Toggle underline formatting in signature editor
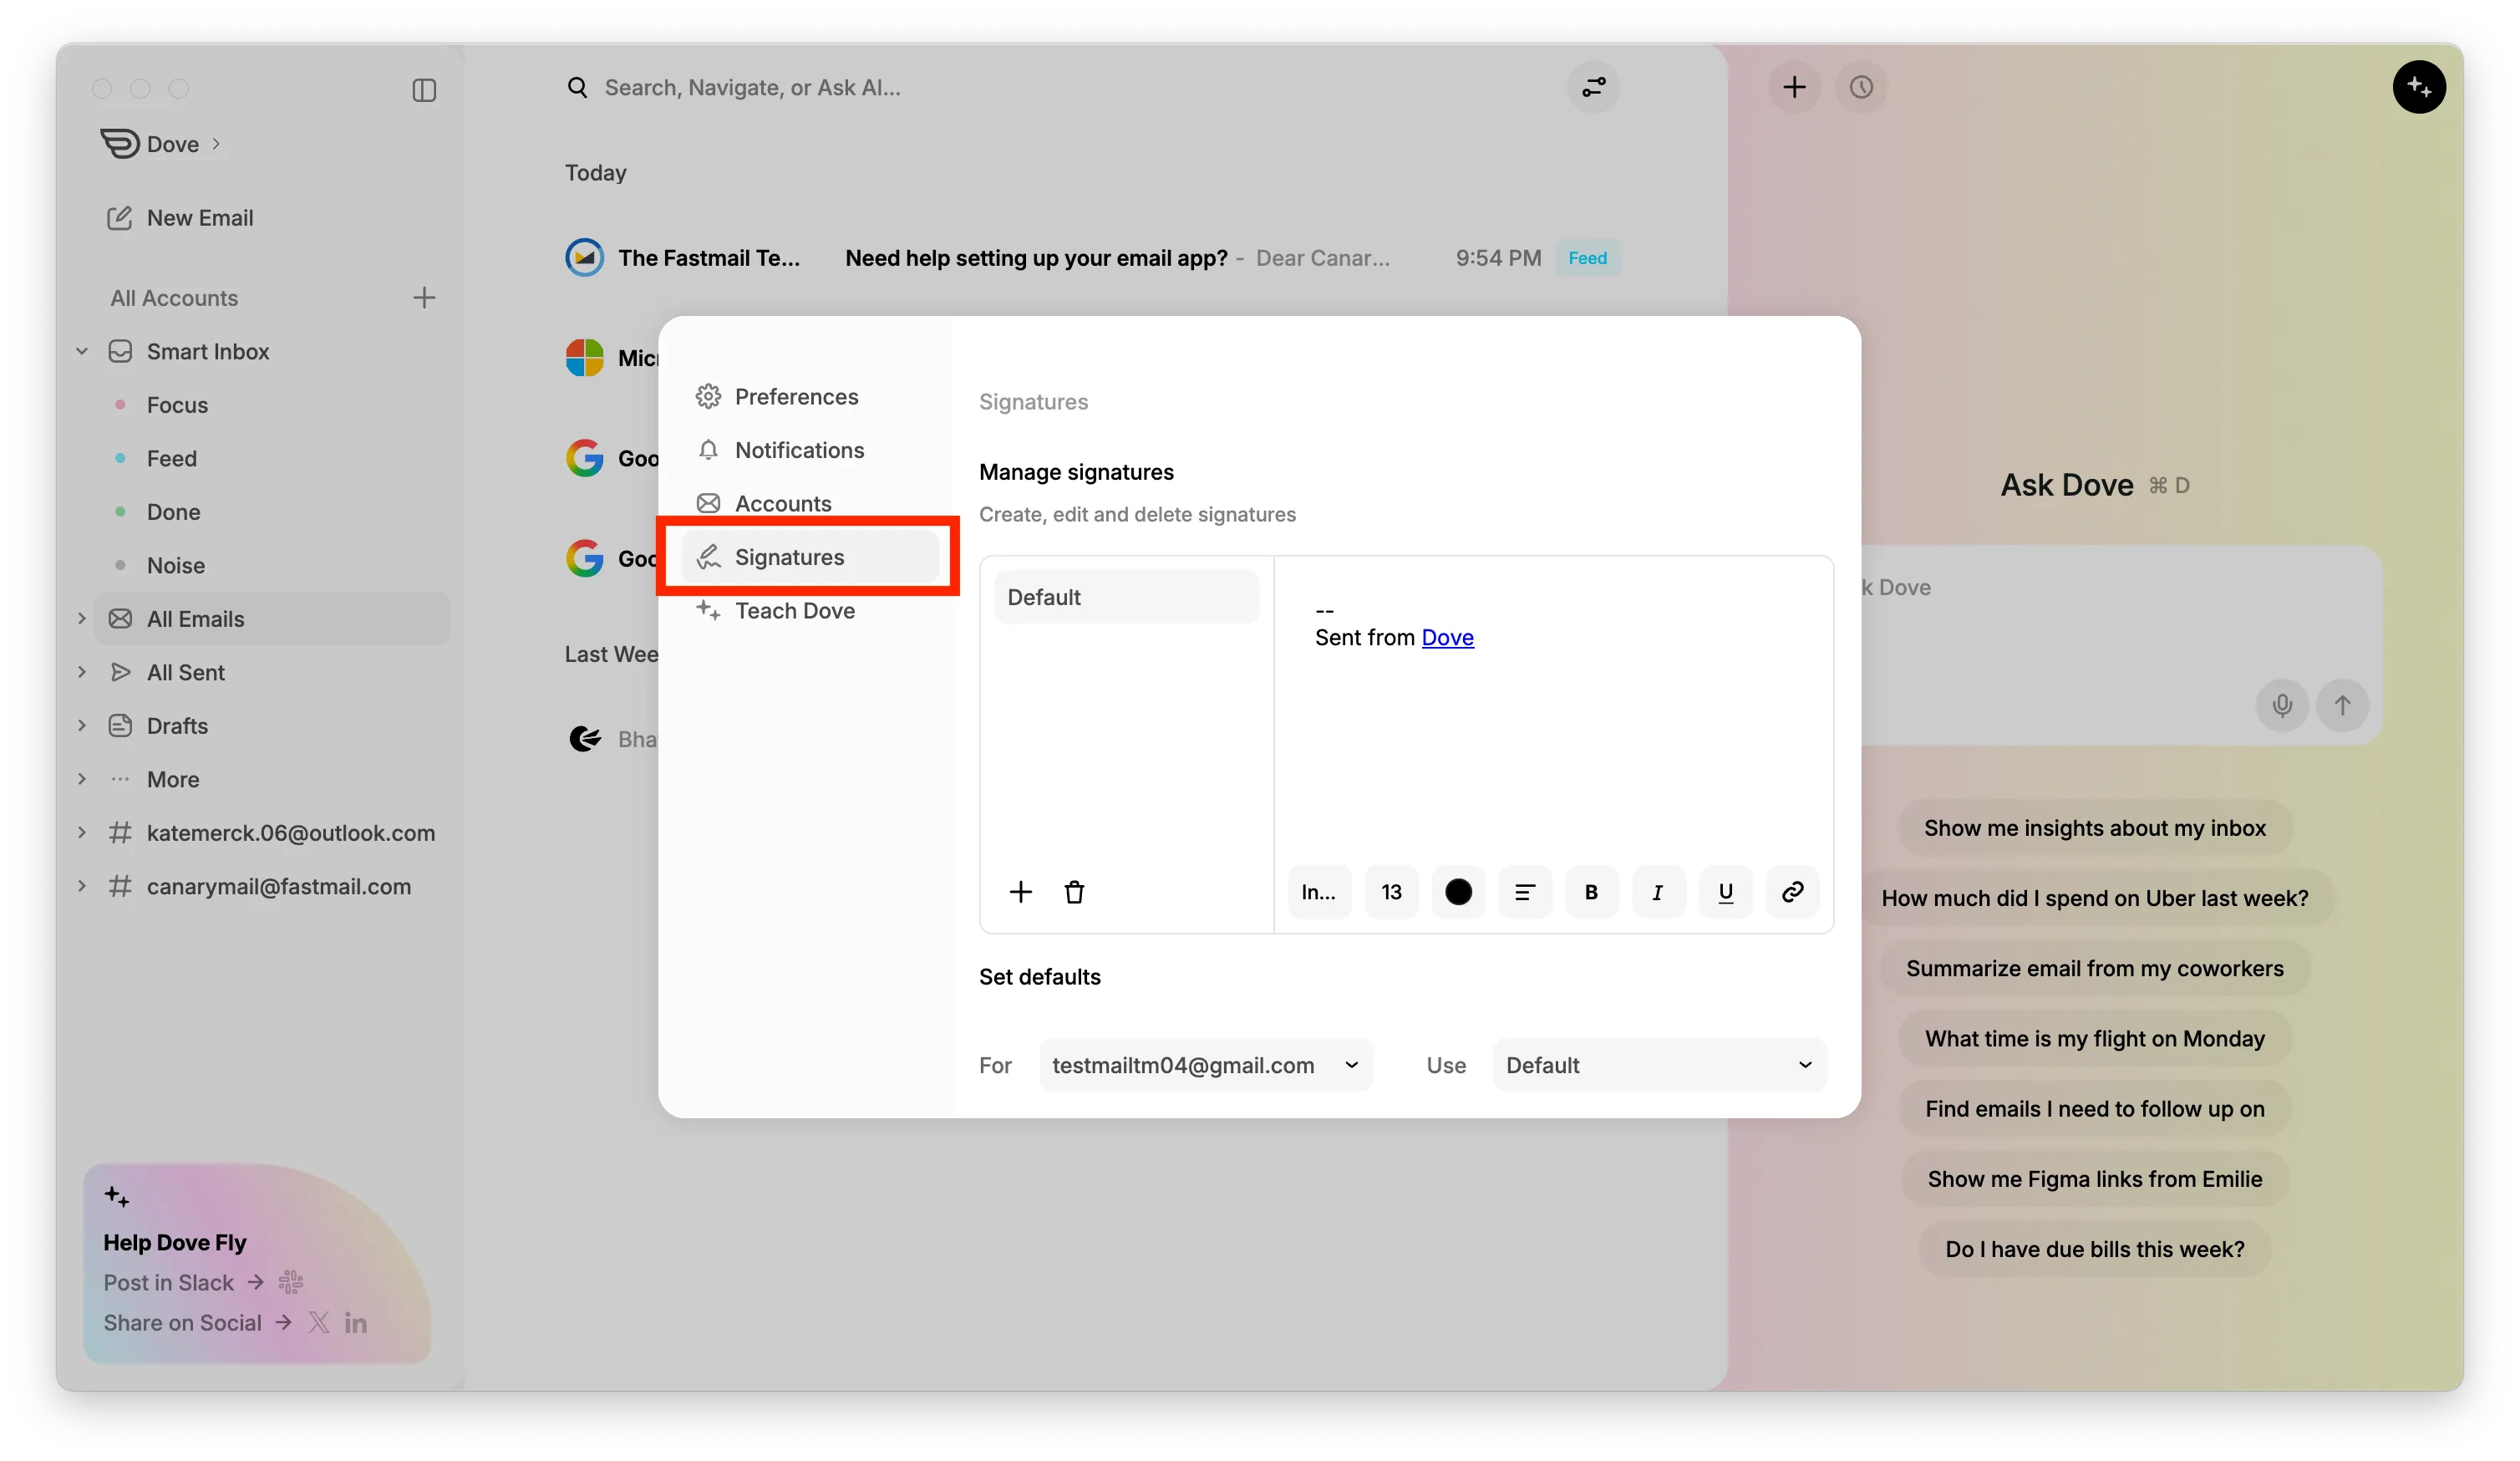Viewport: 2520px width, 1461px height. (1725, 892)
